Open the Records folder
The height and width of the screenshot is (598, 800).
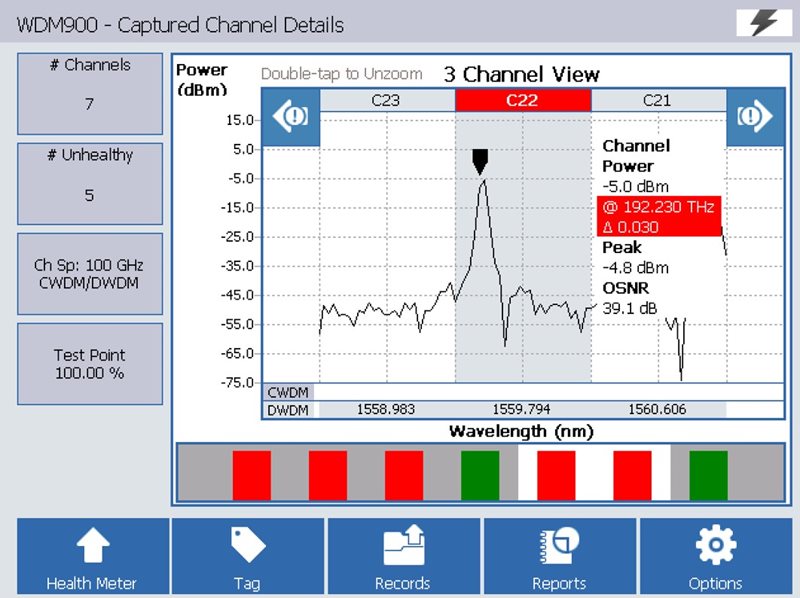click(405, 557)
